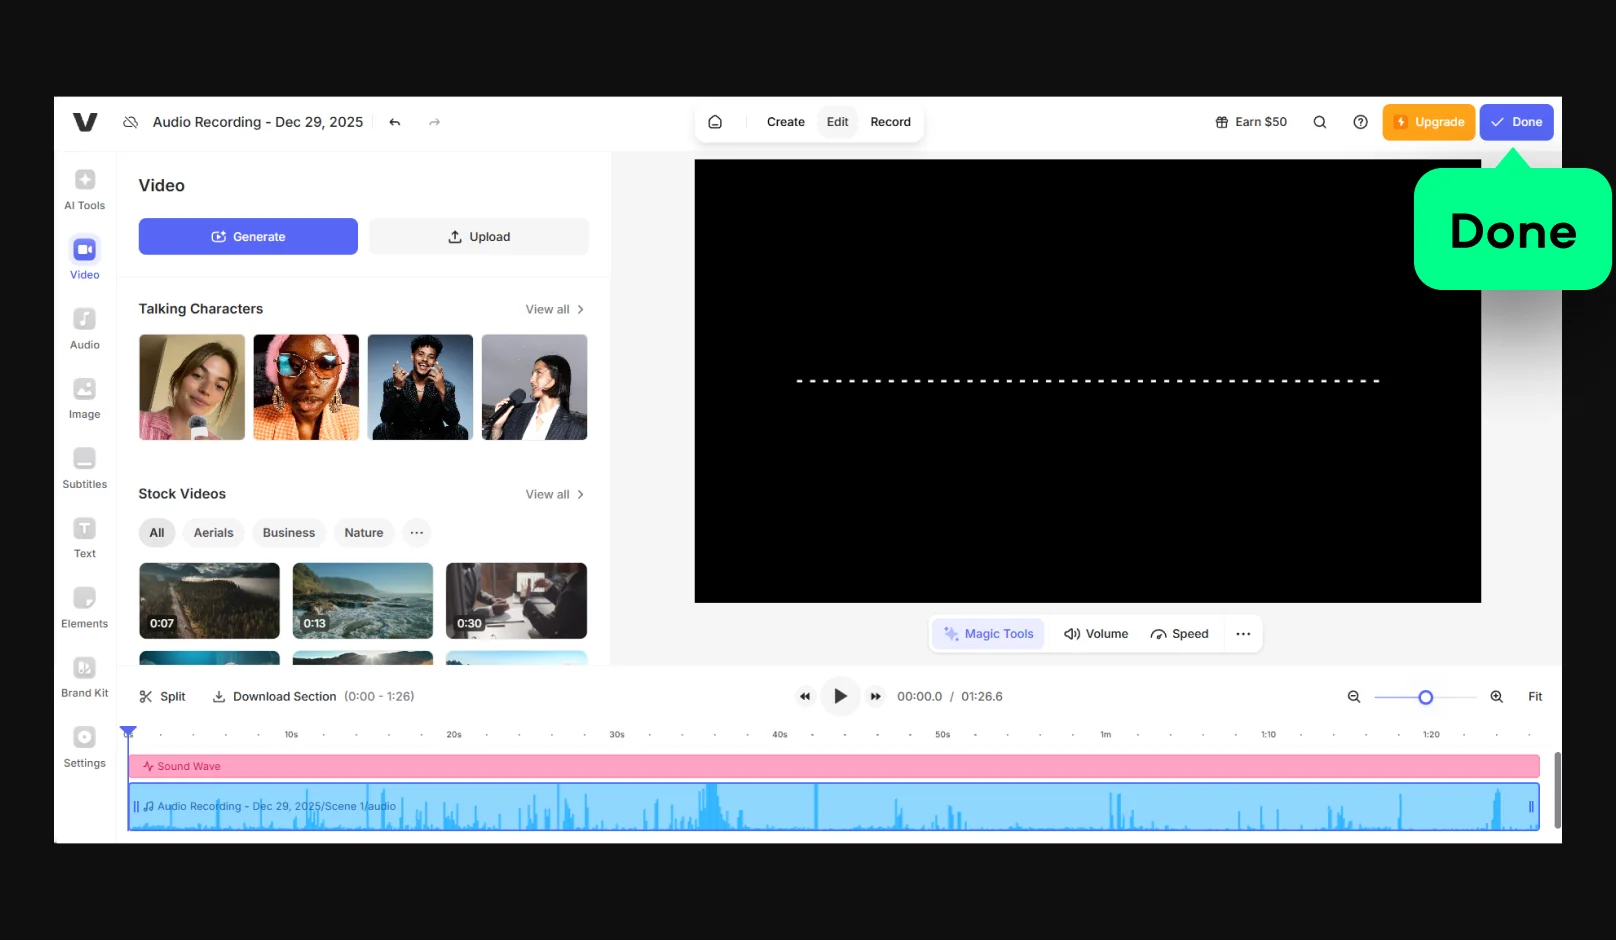Click the help question mark icon

[1360, 122]
